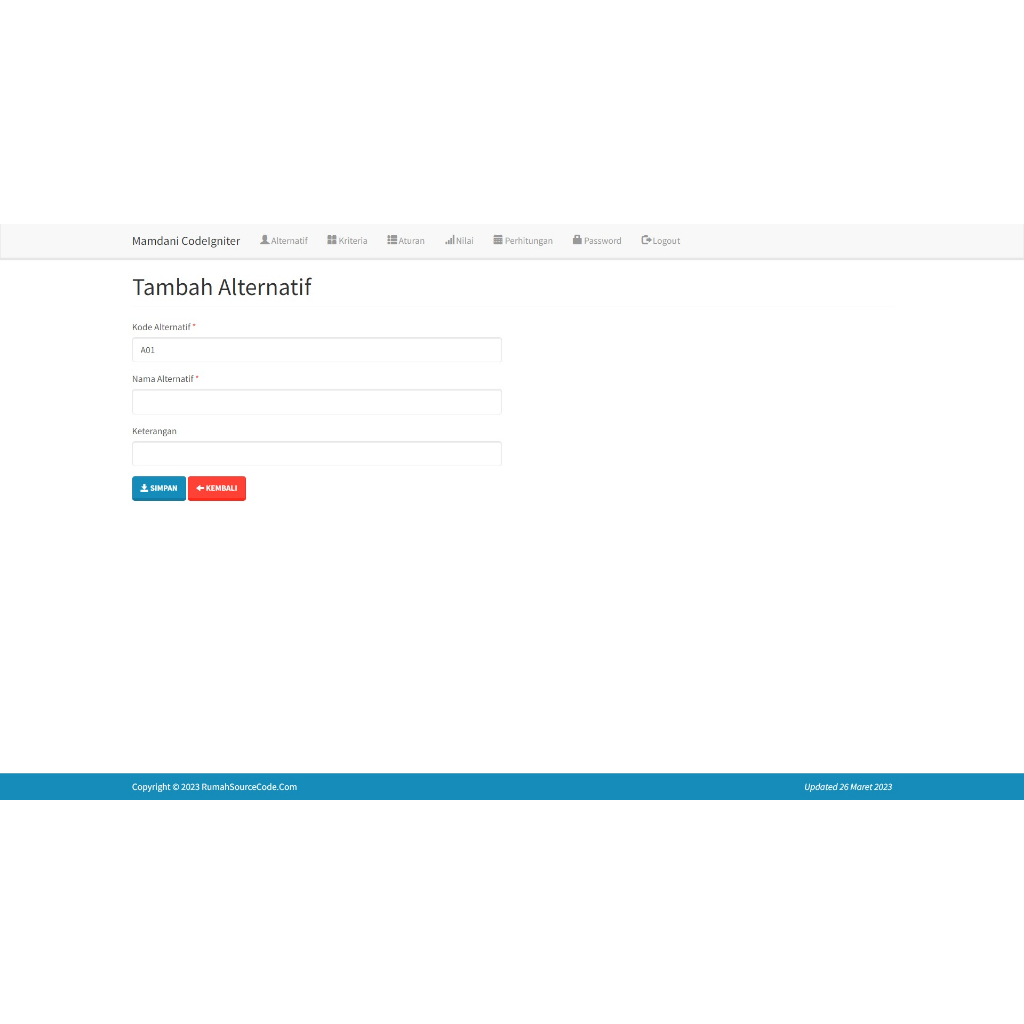Click the Kembali button

point(217,488)
